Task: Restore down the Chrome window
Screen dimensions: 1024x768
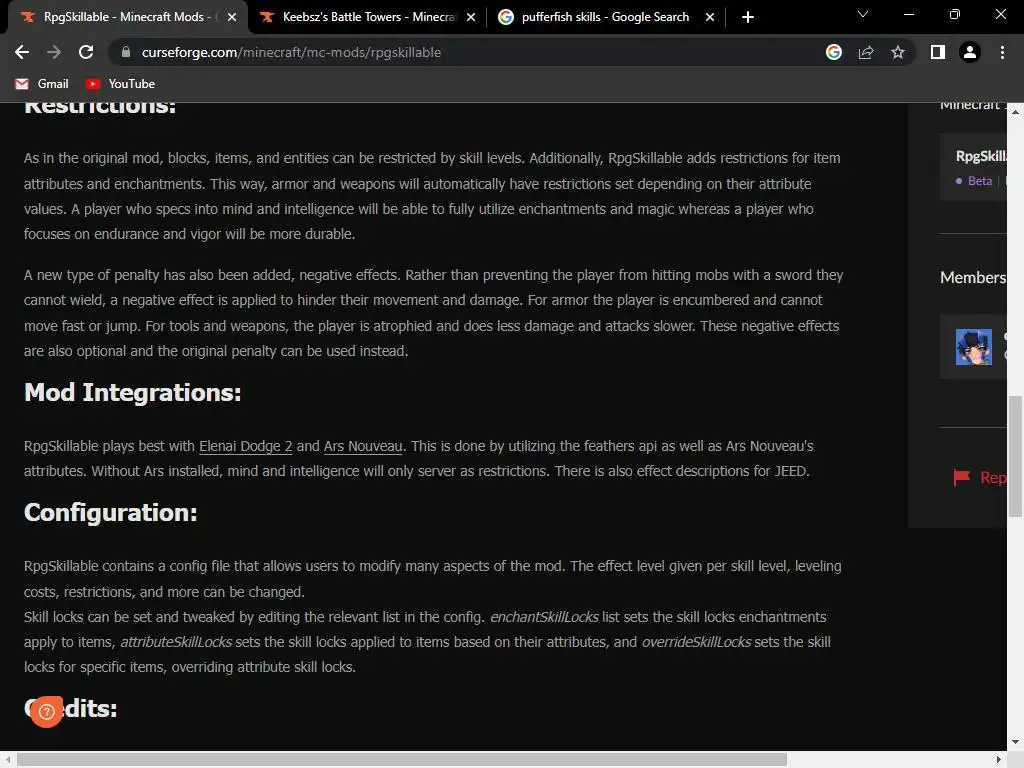Action: click(x=955, y=14)
